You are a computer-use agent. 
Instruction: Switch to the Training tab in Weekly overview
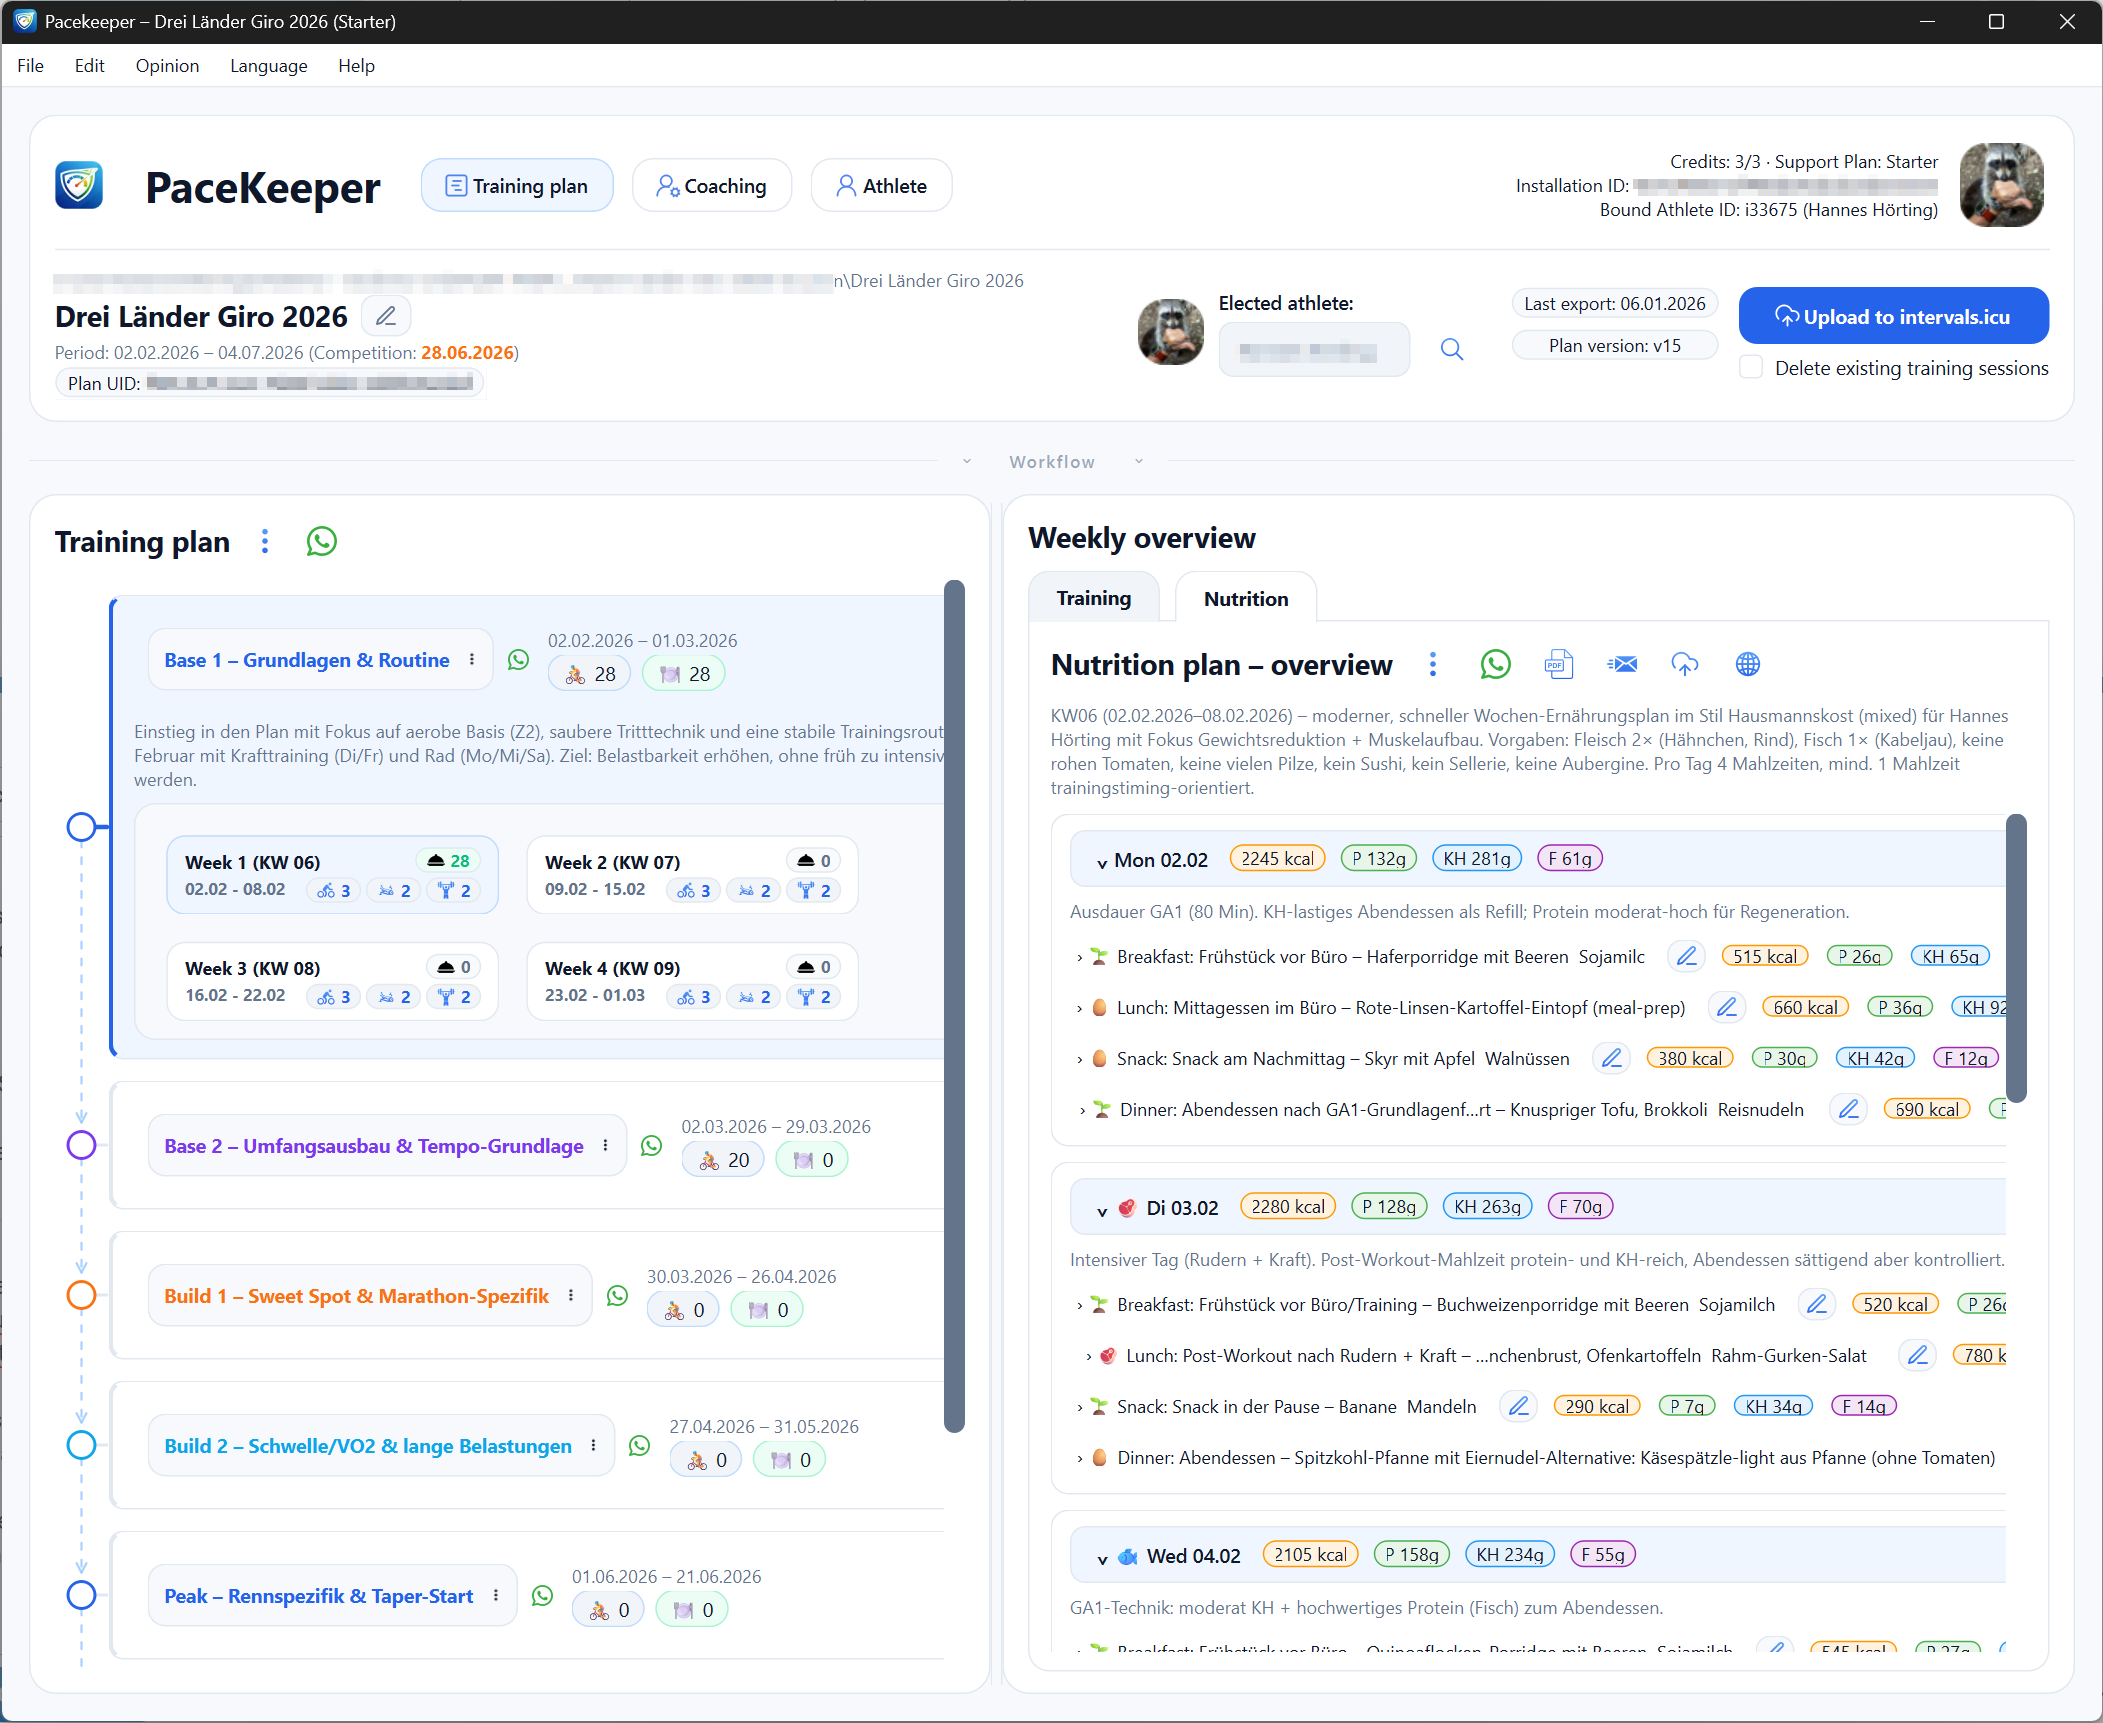(x=1093, y=598)
